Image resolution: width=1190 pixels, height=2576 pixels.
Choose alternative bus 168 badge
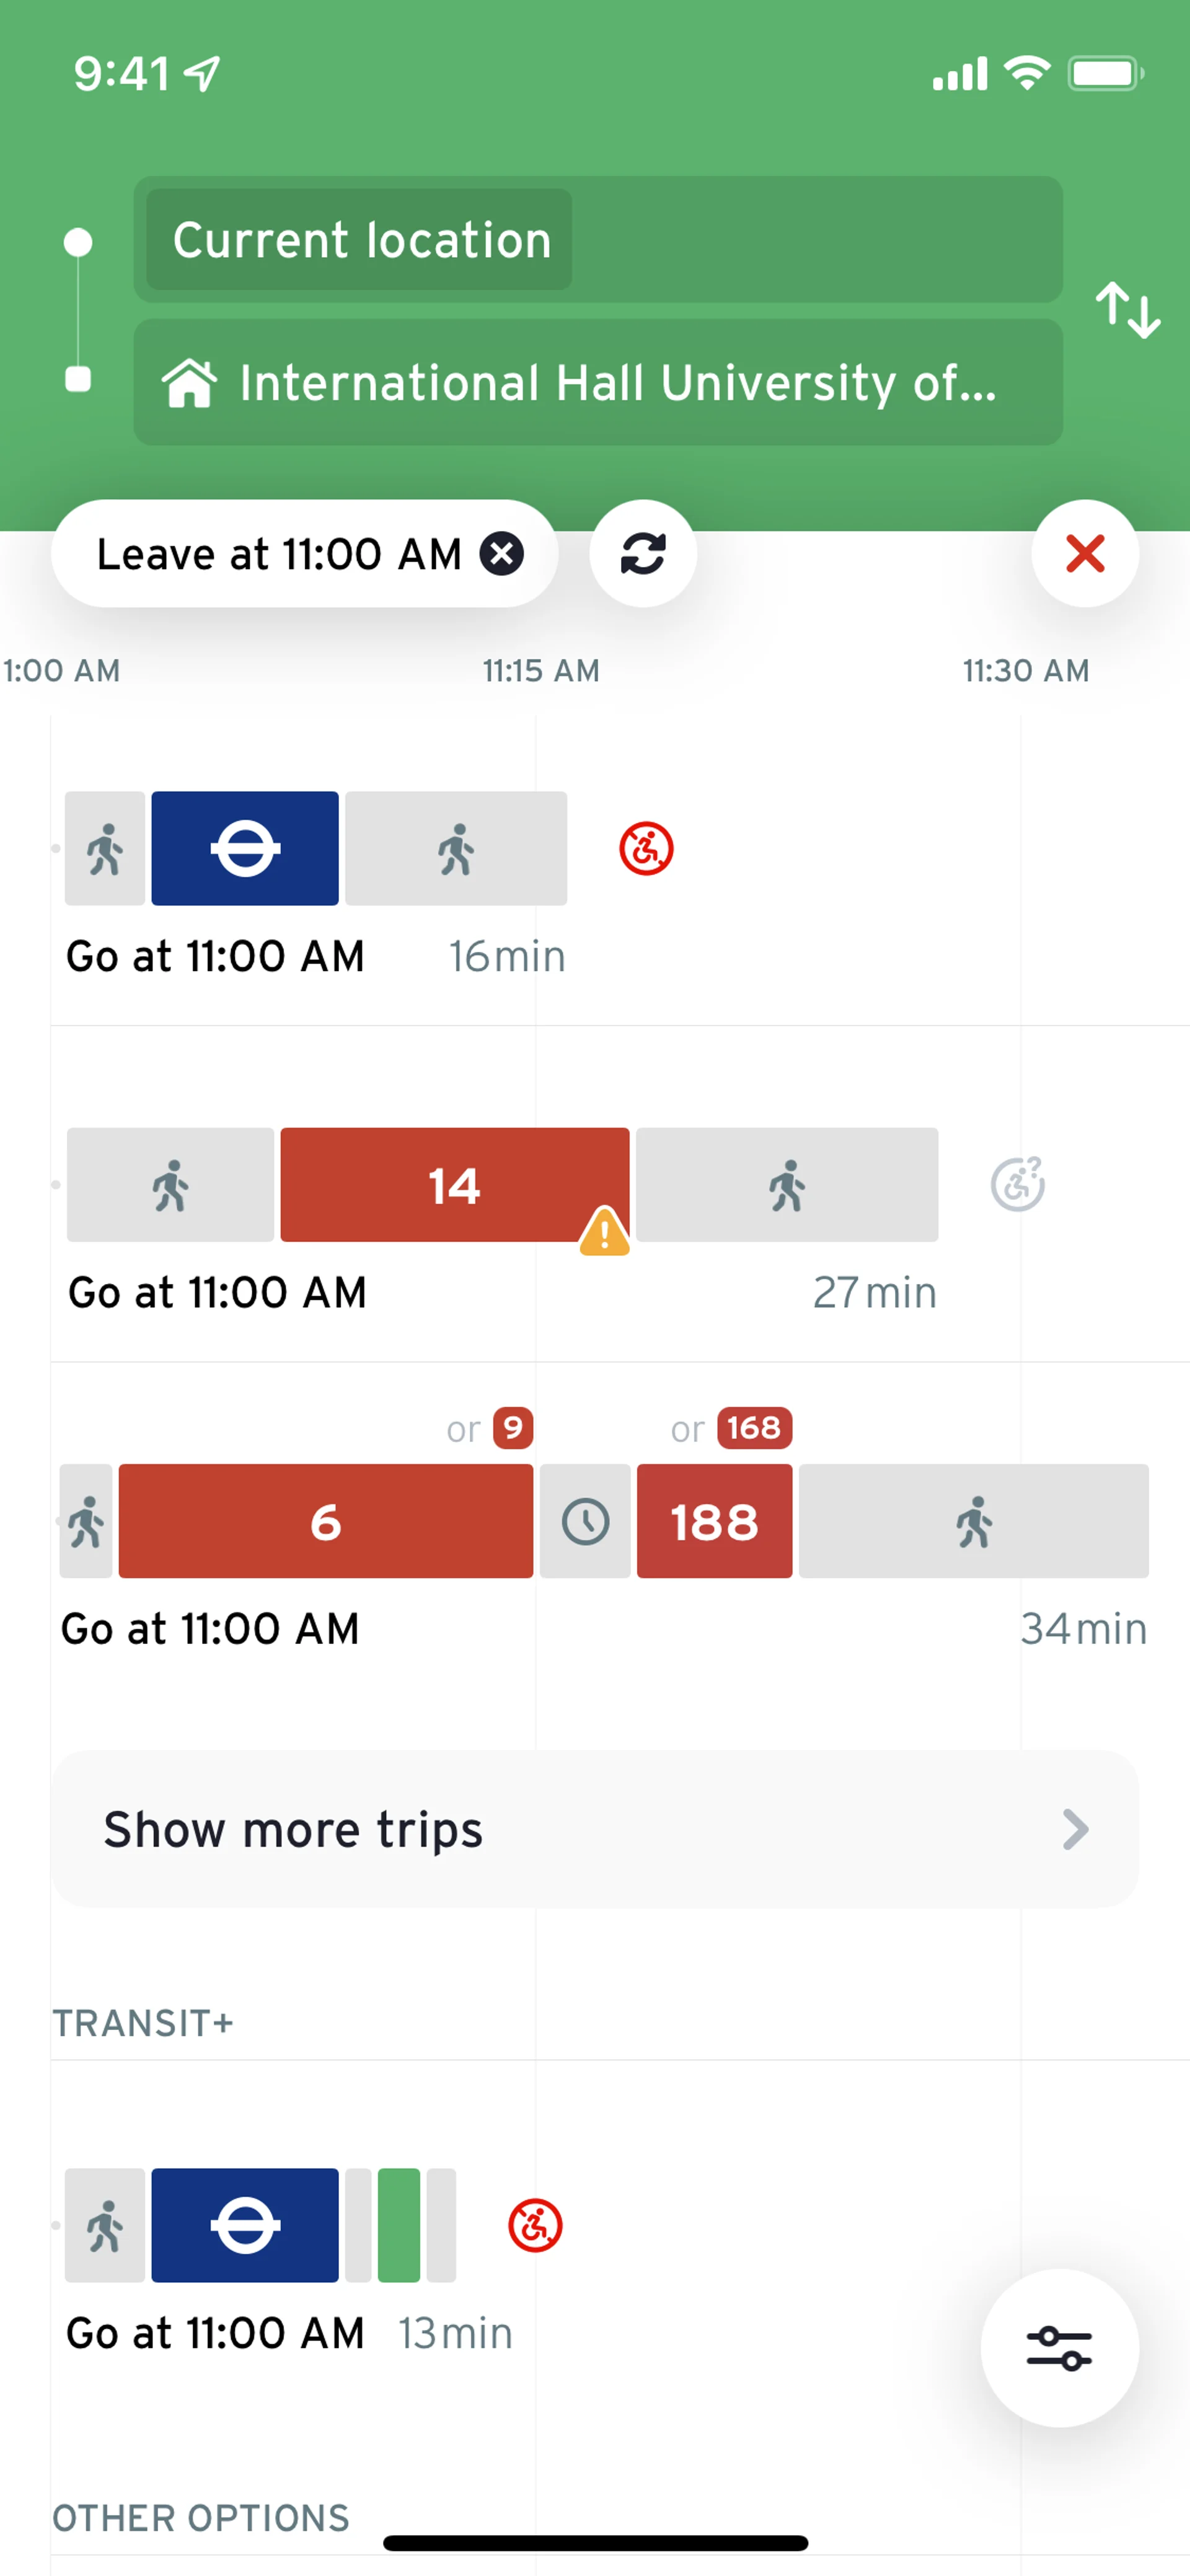(754, 1427)
